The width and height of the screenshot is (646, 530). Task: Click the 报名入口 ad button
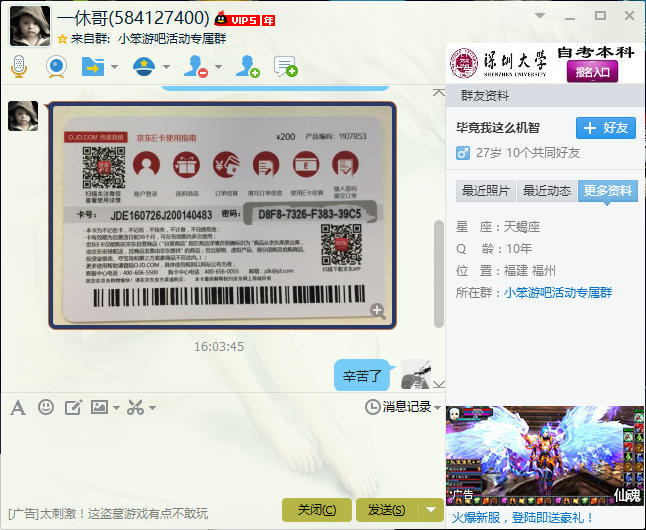(592, 72)
